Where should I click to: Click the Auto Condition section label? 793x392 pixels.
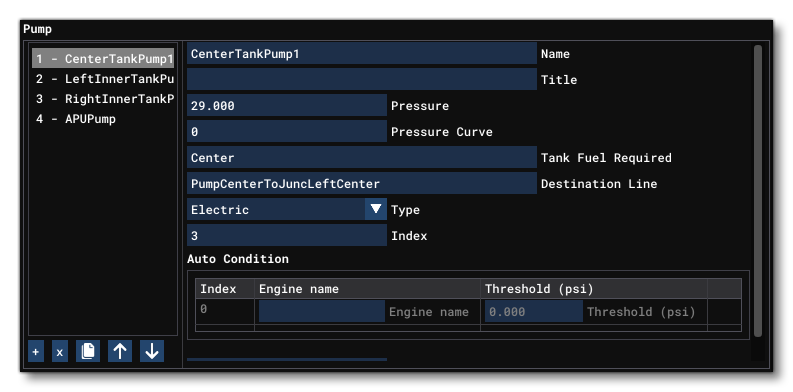[238, 259]
